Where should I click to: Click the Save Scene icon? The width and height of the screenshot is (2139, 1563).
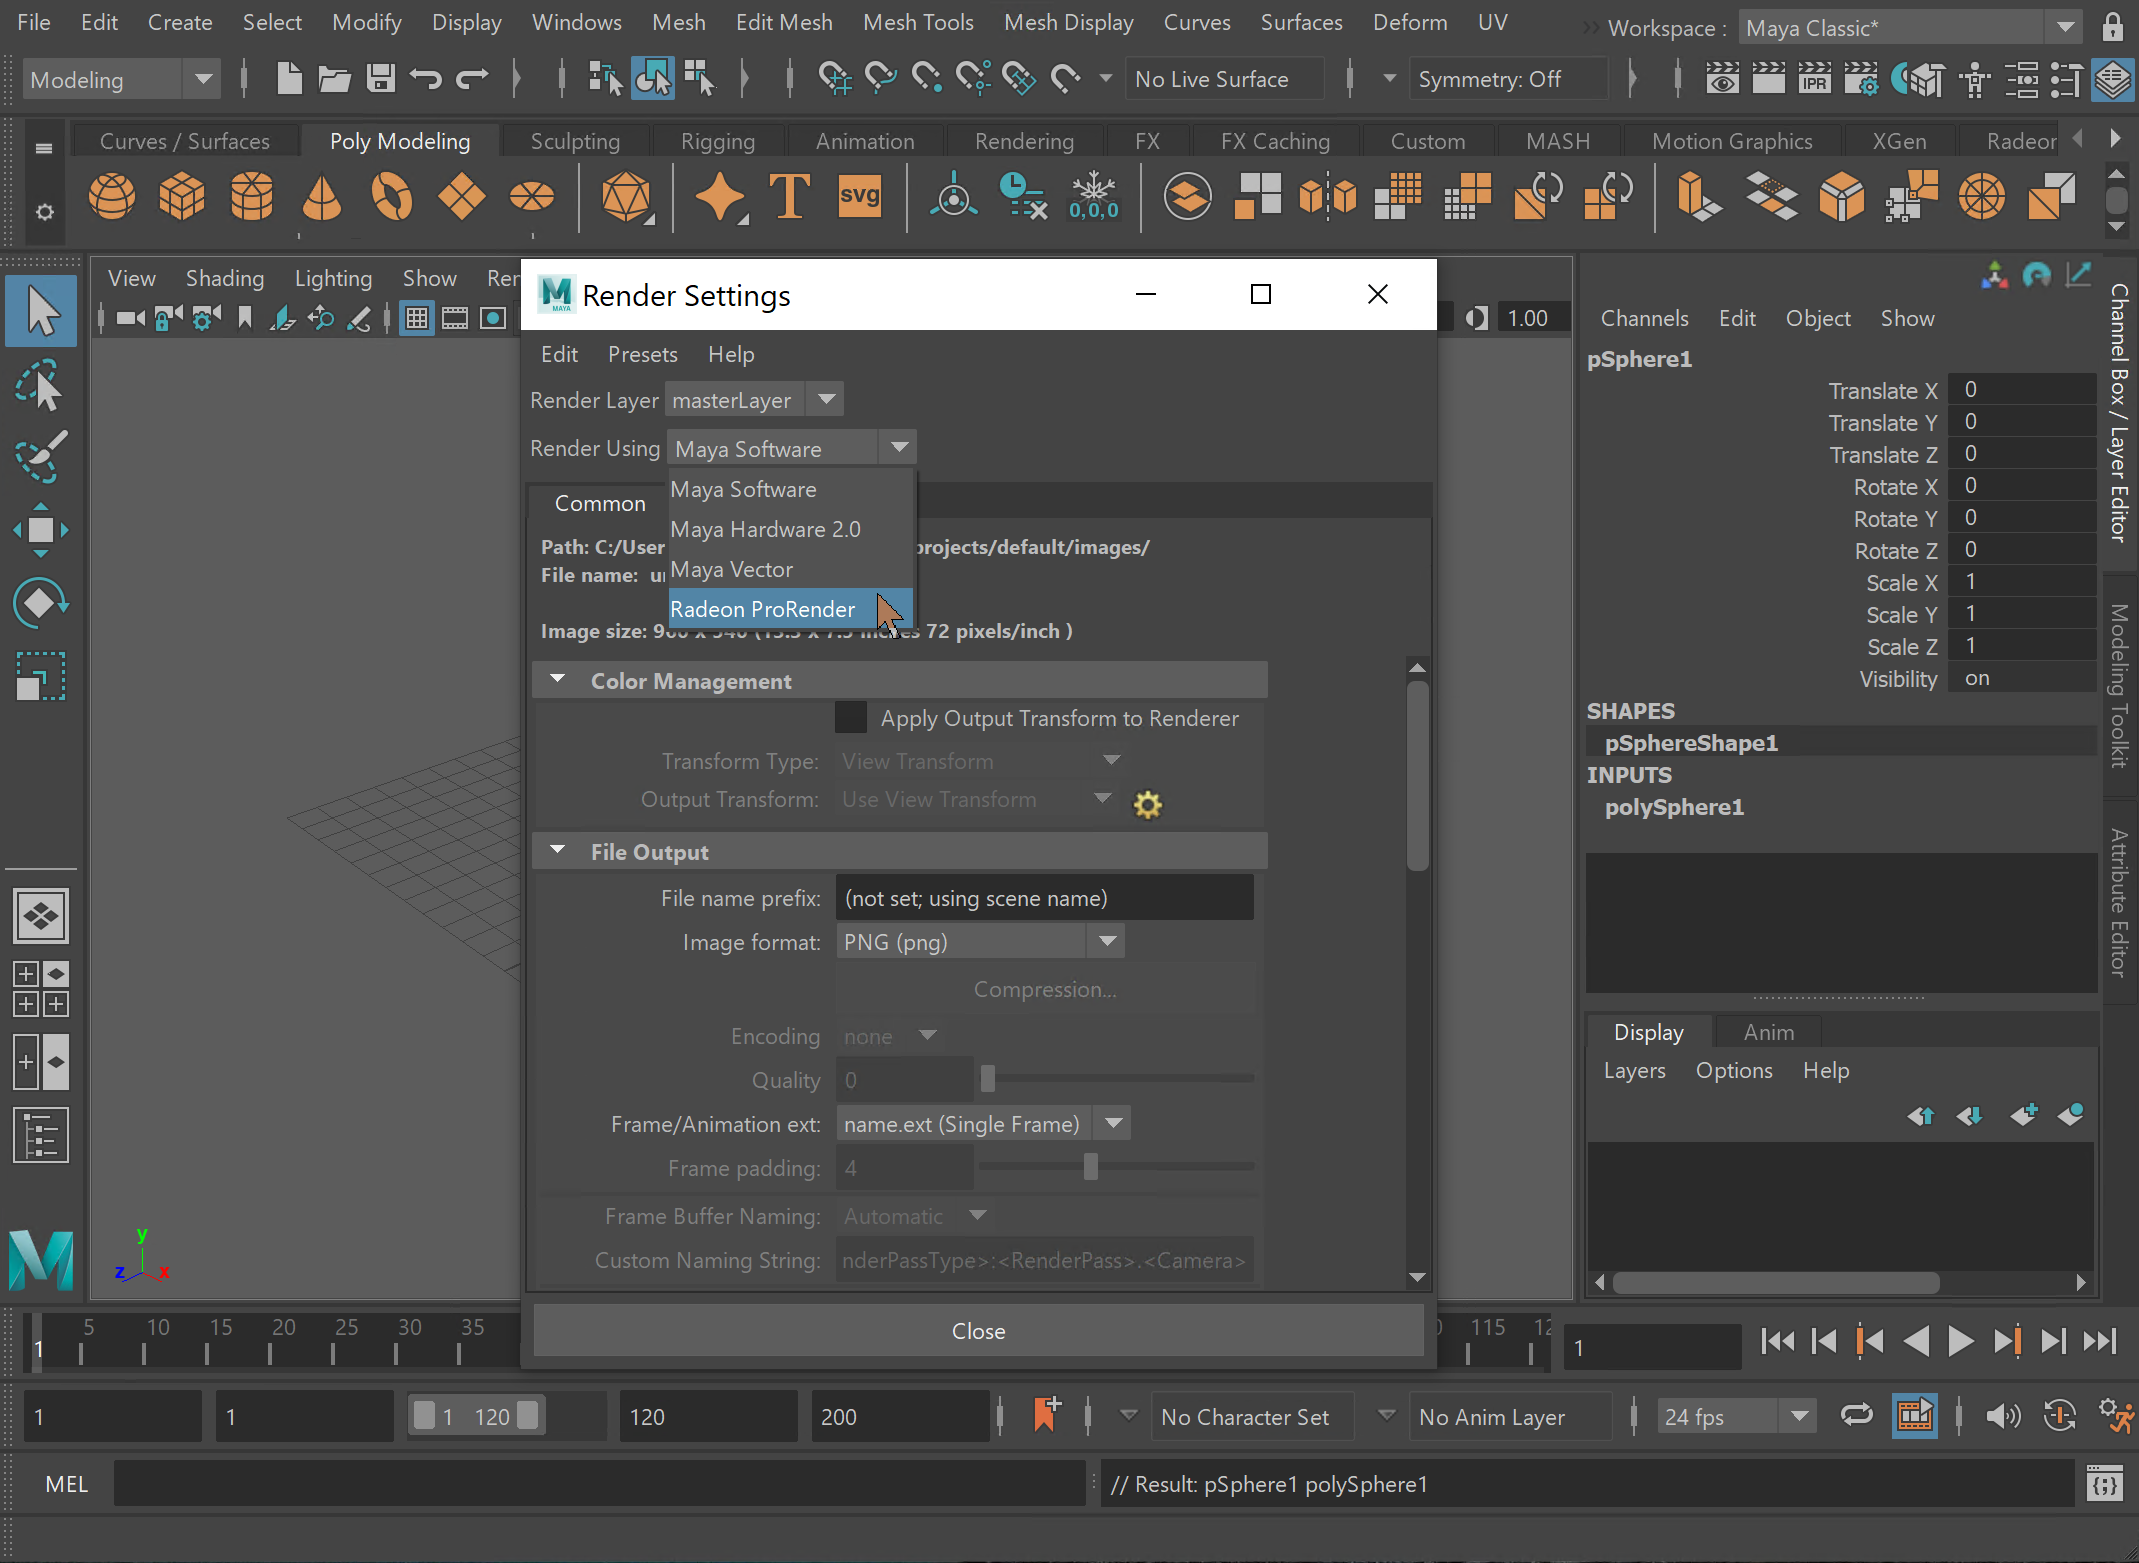point(380,78)
